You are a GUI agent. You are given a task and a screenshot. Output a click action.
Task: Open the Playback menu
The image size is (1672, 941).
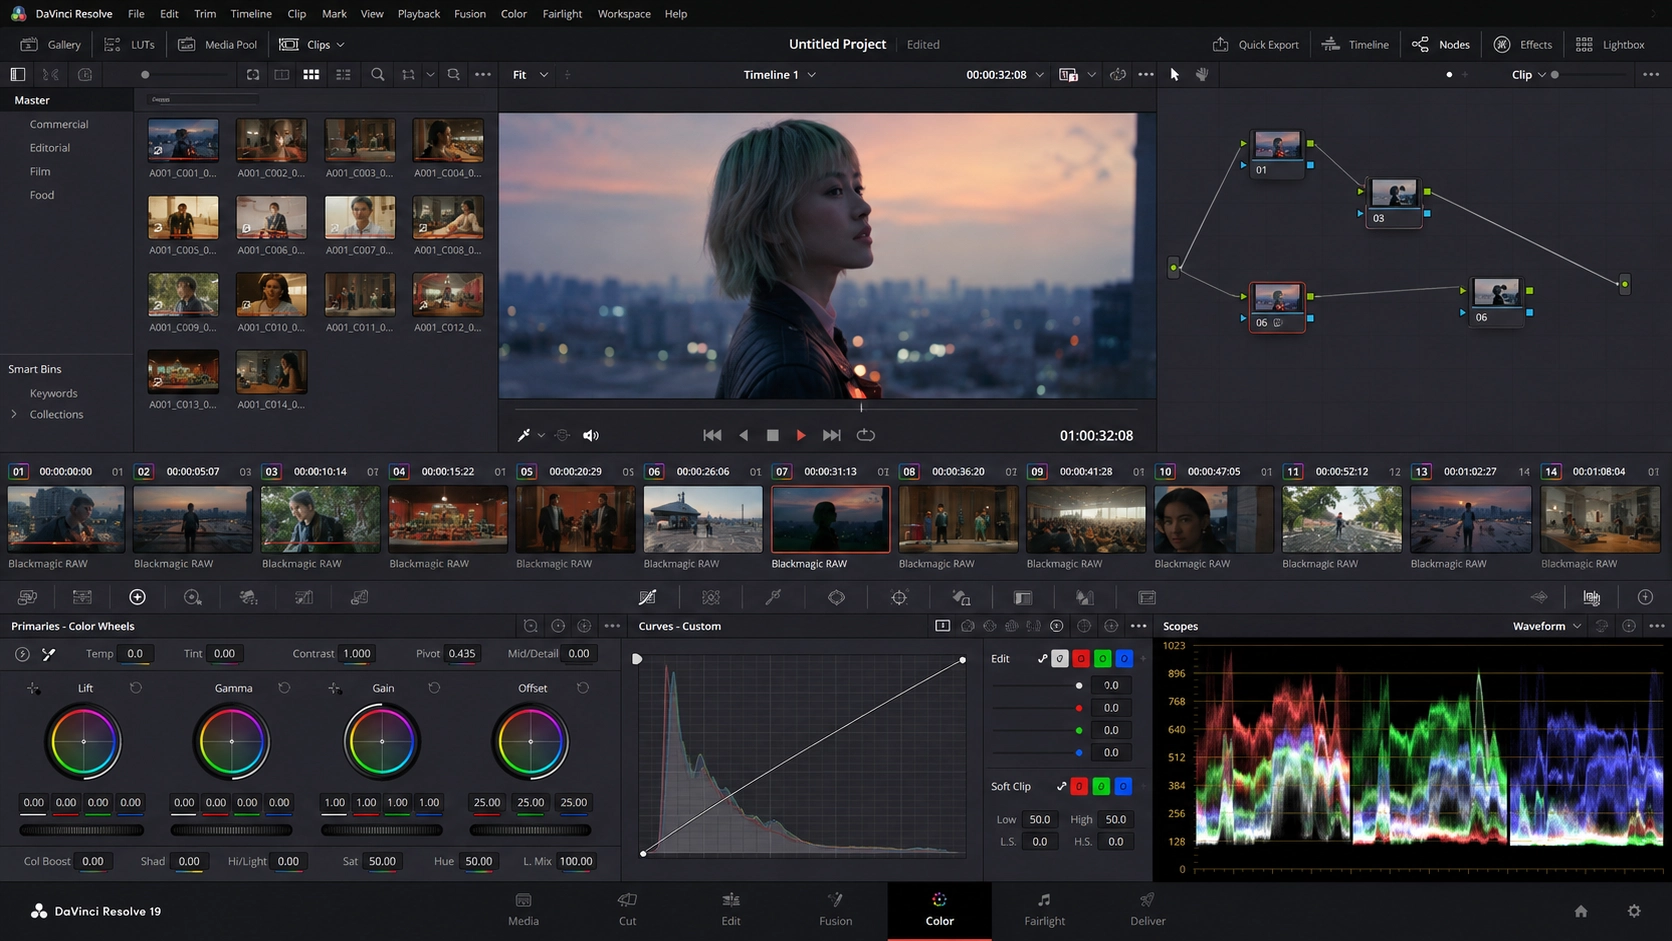click(x=418, y=14)
